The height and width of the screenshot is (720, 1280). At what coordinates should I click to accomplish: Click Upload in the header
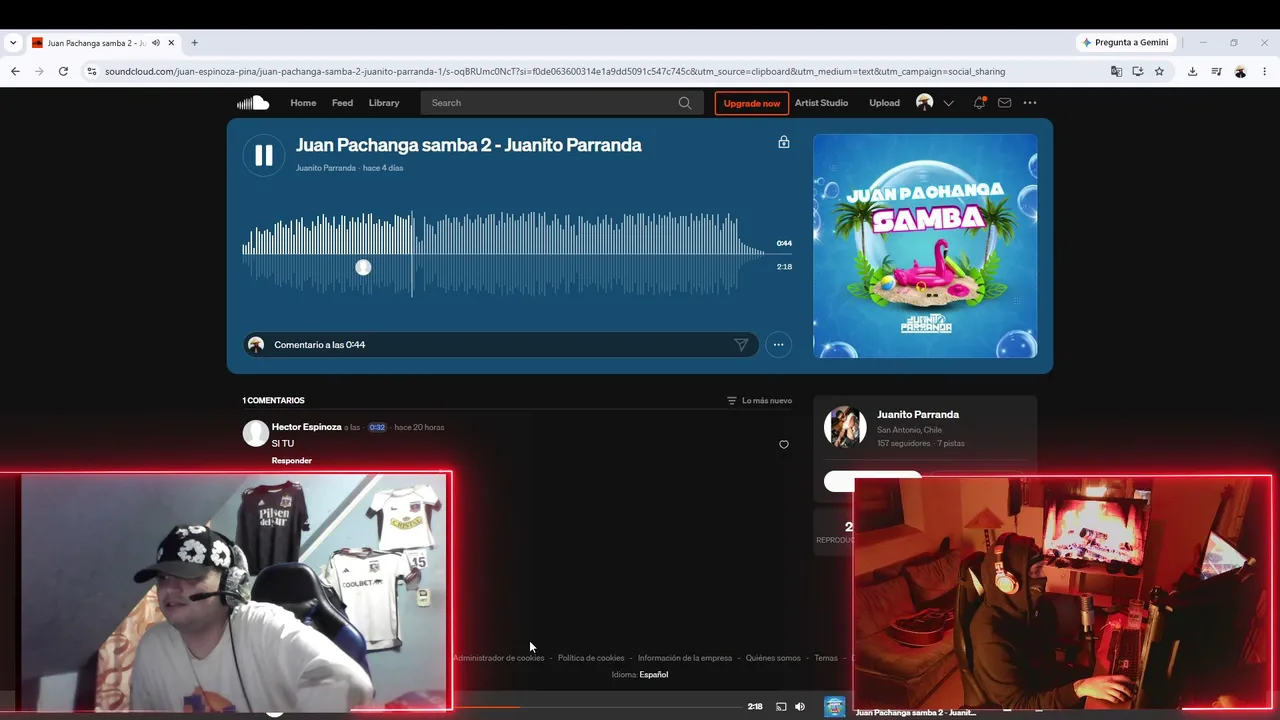click(x=884, y=103)
